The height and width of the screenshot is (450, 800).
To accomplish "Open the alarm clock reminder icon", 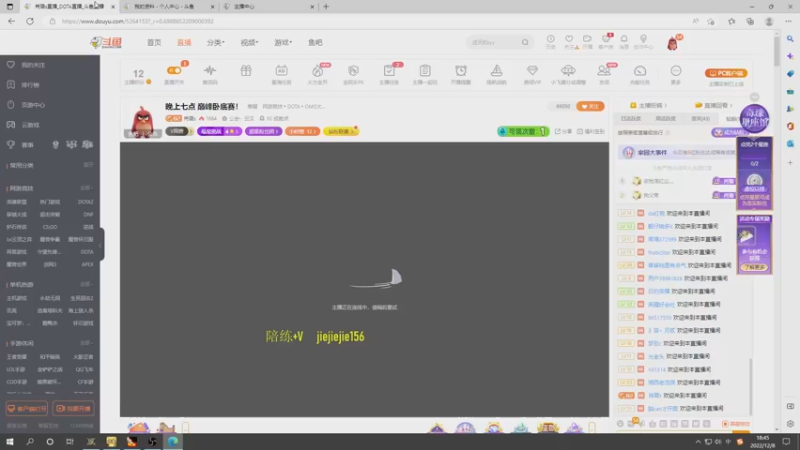I will (461, 70).
